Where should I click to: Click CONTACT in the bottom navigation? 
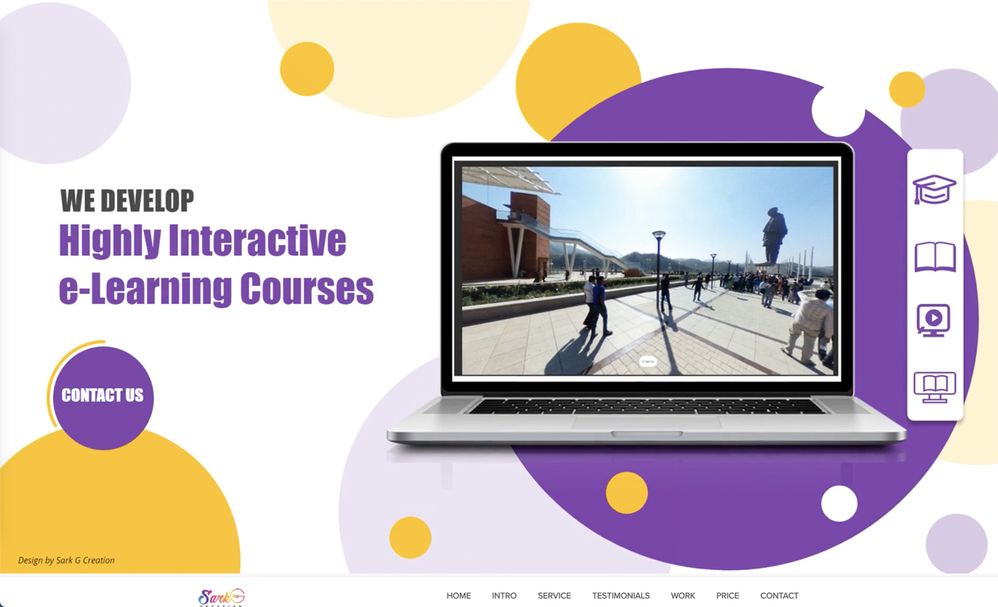click(x=779, y=596)
